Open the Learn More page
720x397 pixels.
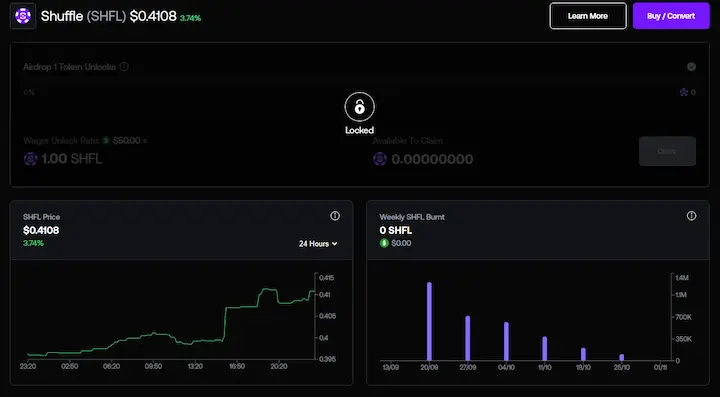coord(588,16)
